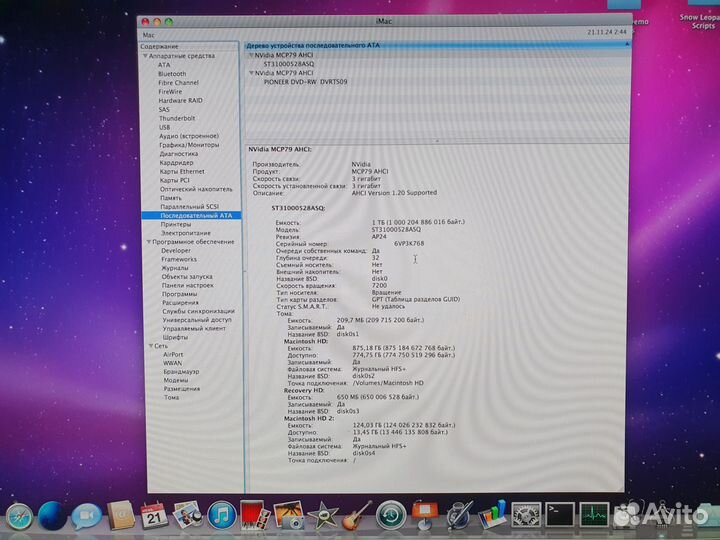Select Кардридер in the sidebar
720x540 pixels.
[176, 163]
